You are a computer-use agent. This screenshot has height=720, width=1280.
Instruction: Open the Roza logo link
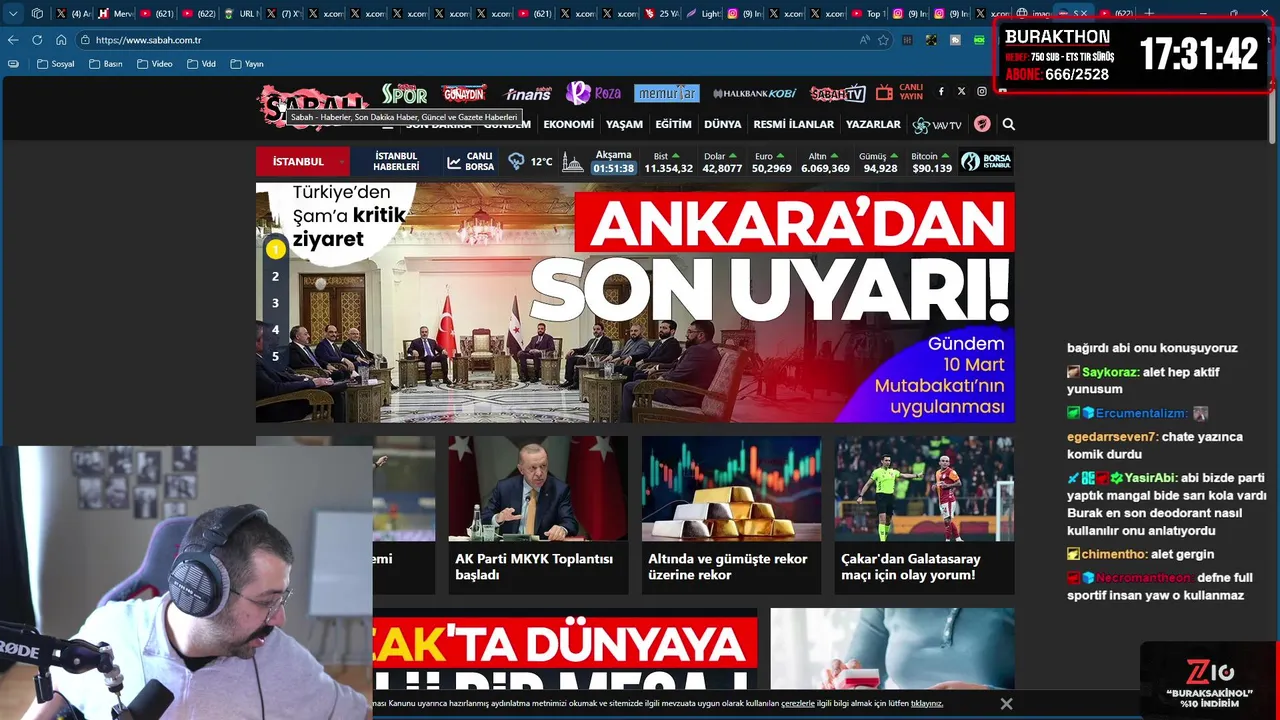tap(594, 93)
